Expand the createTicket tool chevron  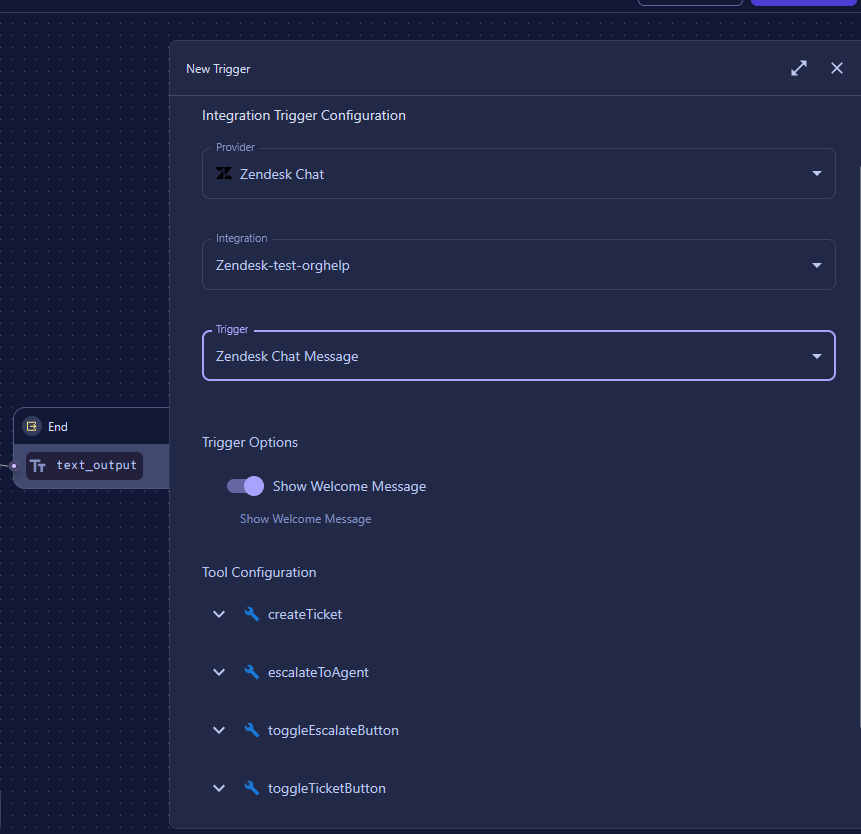tap(219, 614)
